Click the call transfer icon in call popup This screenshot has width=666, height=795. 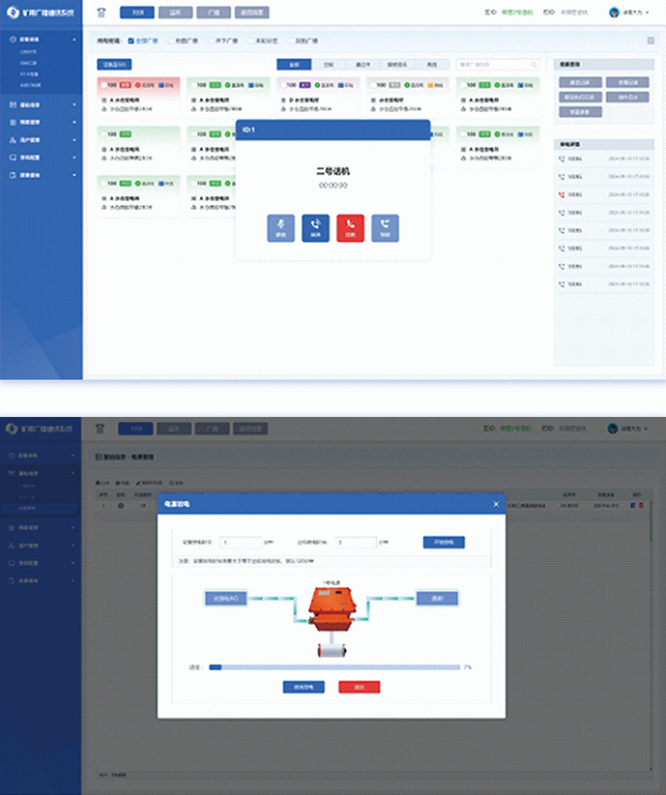tap(385, 228)
